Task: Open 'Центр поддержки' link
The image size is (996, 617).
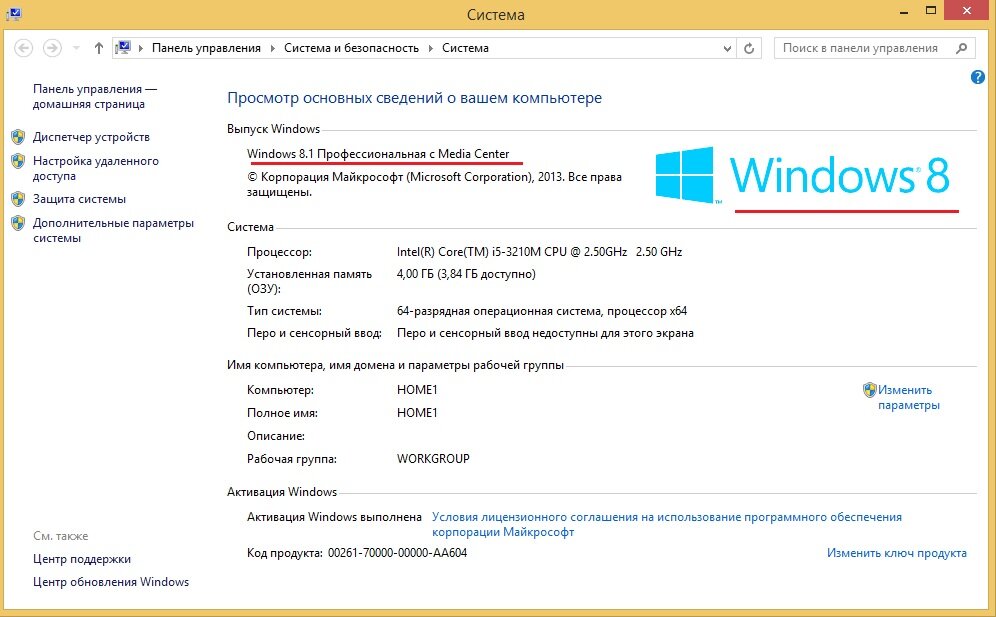Action: 82,559
